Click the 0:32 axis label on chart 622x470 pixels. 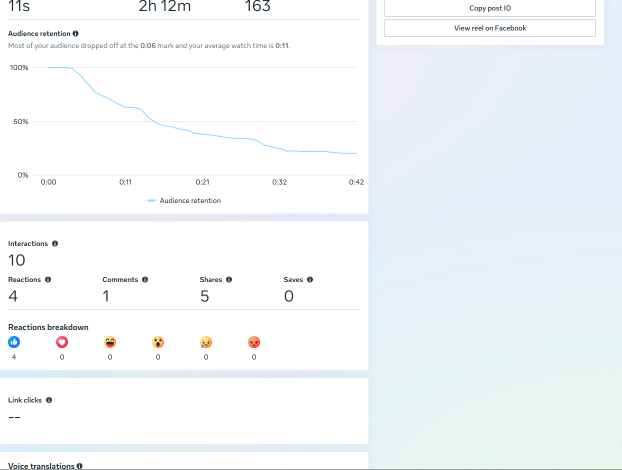(x=279, y=182)
